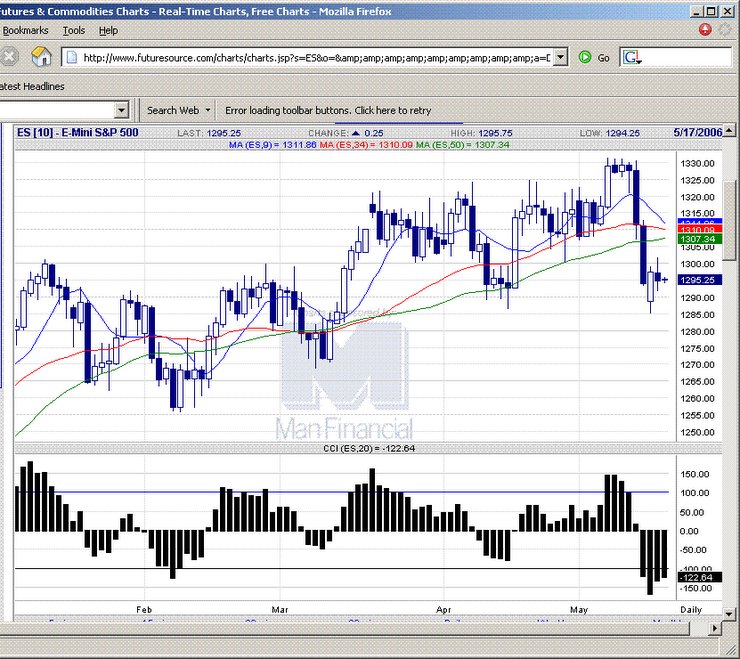Click the CCI (ES,20) = -122.64 label
Screen dimensions: 740x659
(x=369, y=448)
